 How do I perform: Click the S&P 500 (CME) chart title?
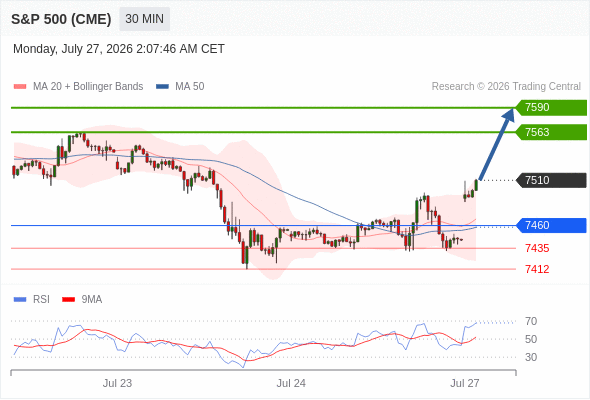[x=61, y=19]
